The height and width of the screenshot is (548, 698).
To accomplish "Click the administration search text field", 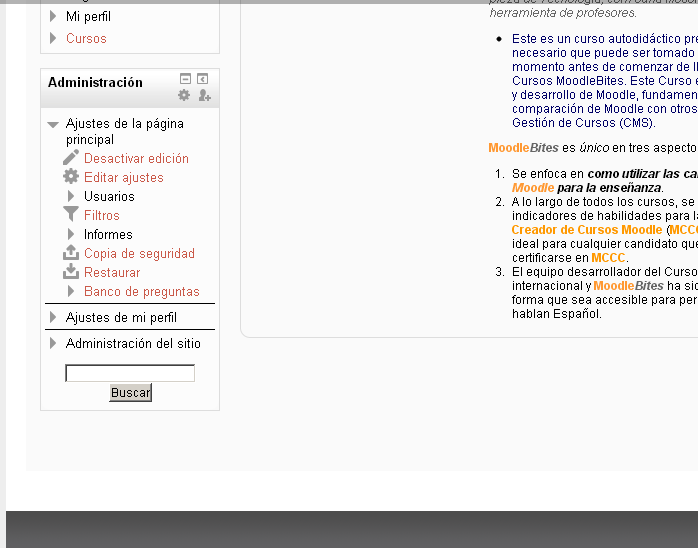I will [130, 373].
